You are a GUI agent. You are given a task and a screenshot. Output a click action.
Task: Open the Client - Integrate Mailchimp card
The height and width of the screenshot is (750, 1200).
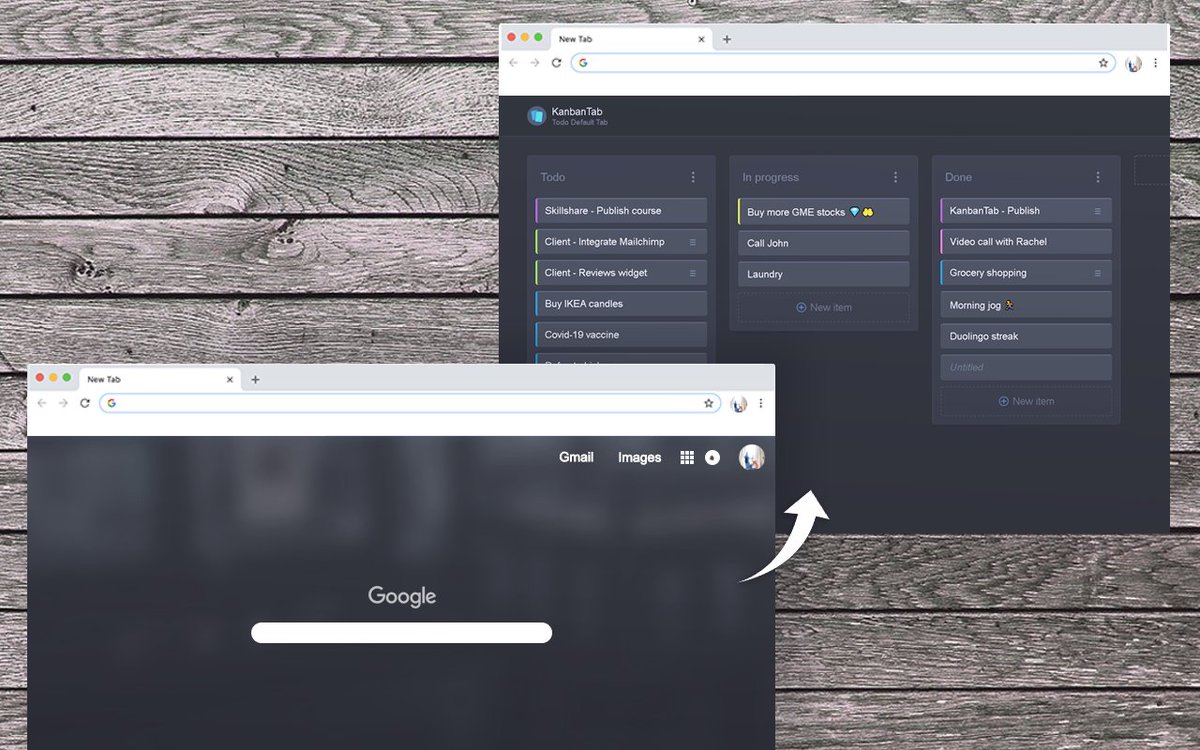(x=621, y=242)
